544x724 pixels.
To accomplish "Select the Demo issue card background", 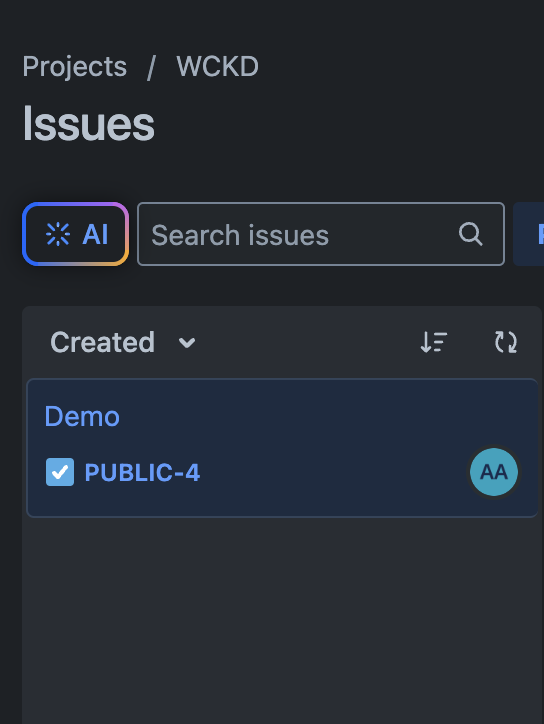I will (283, 448).
